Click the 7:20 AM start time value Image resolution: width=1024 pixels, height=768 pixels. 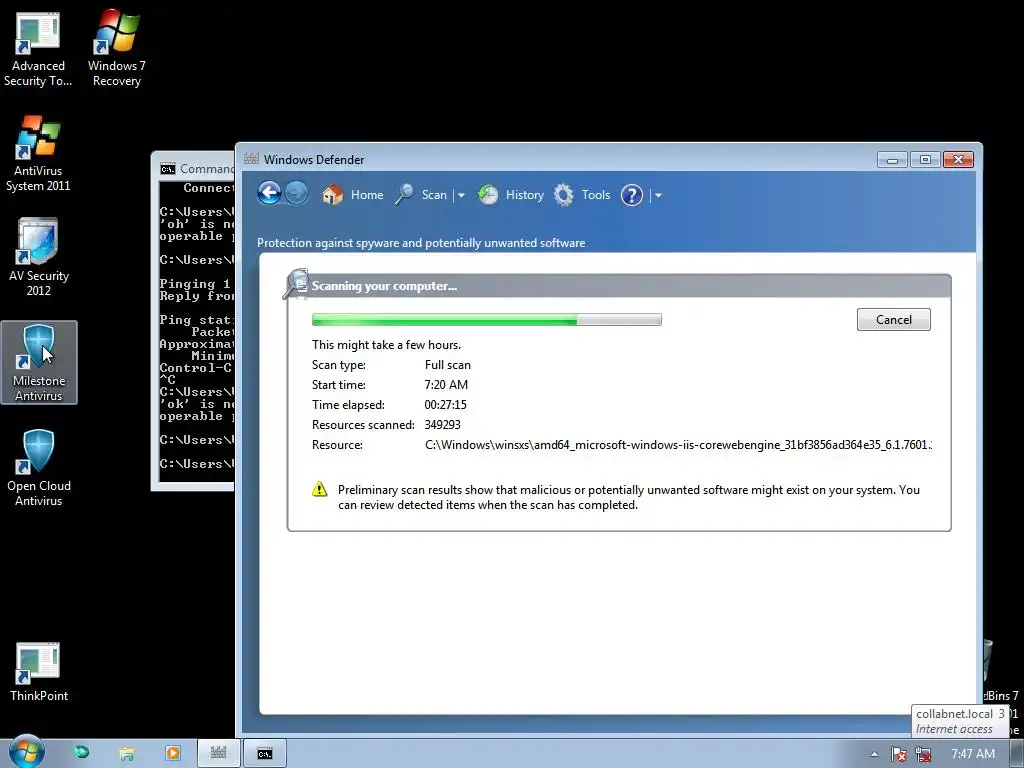pyautogui.click(x=446, y=385)
